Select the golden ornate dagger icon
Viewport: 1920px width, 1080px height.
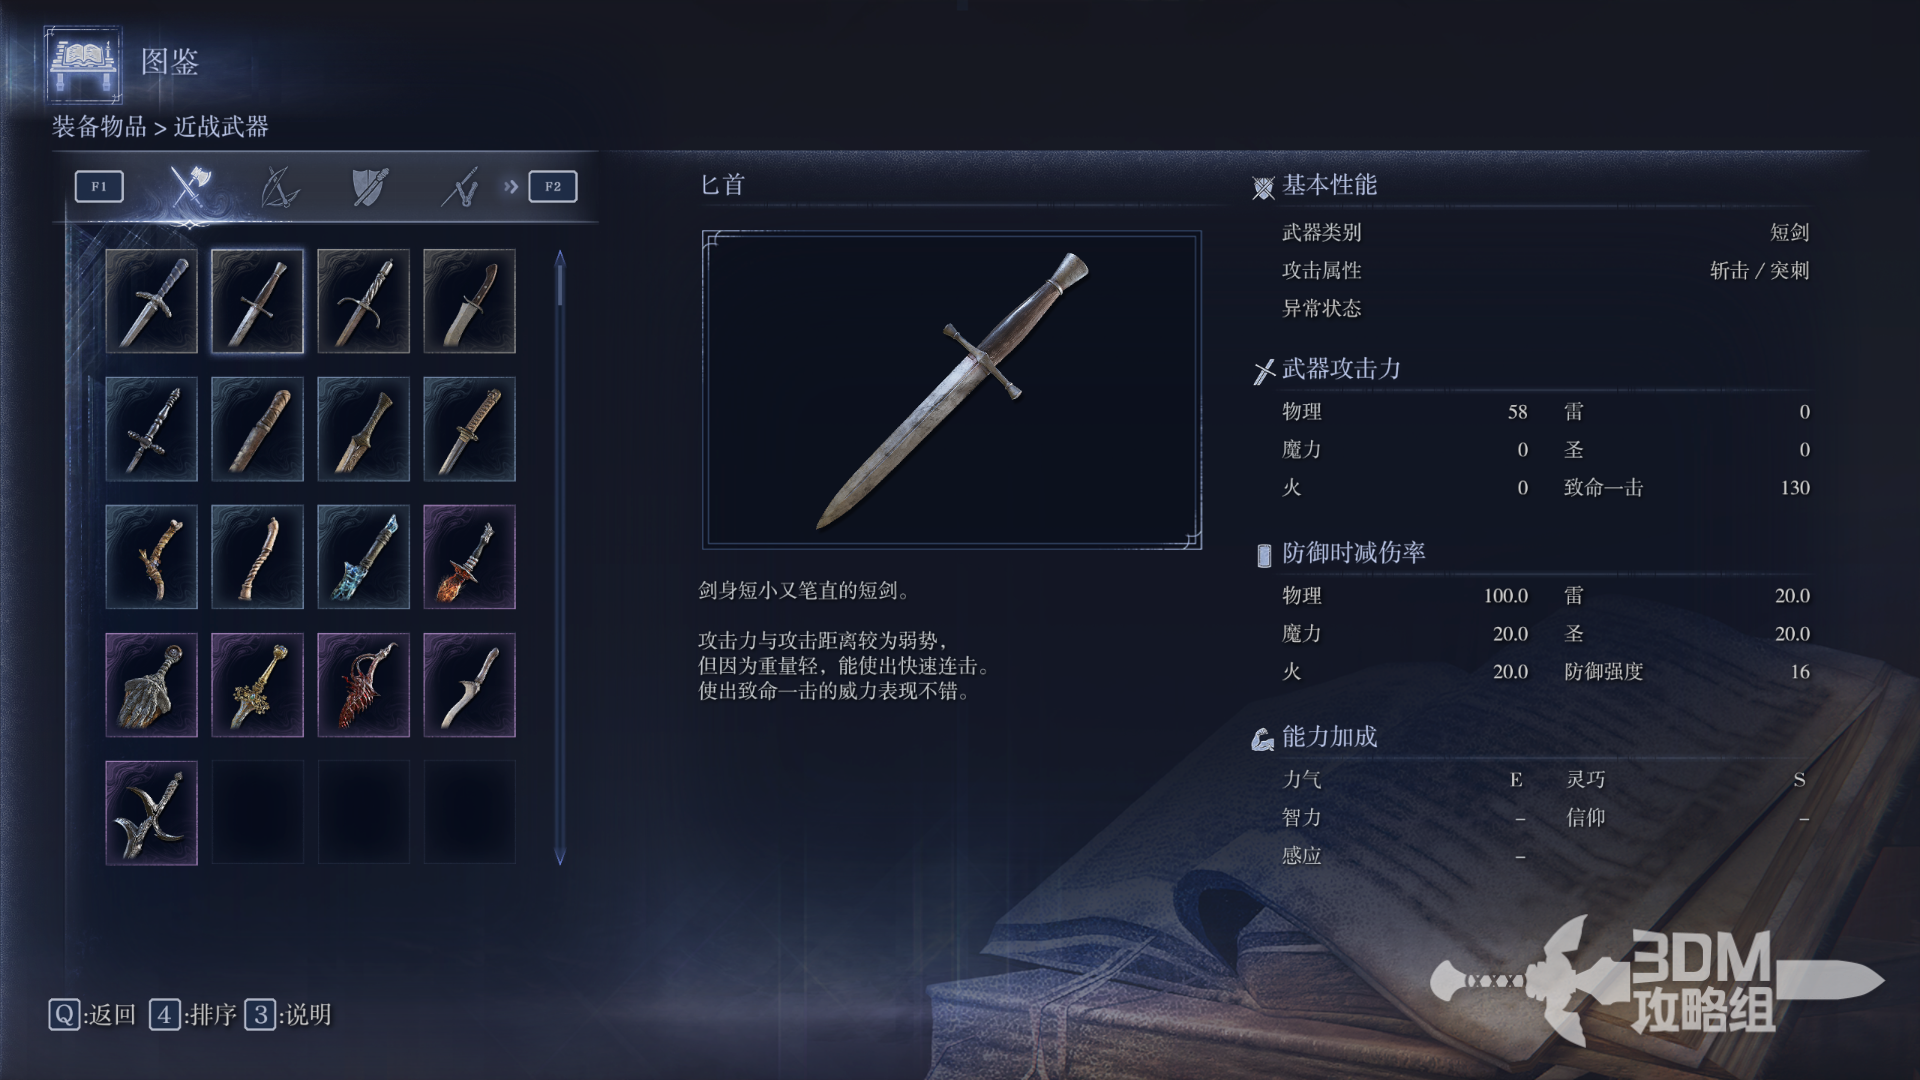(x=257, y=685)
